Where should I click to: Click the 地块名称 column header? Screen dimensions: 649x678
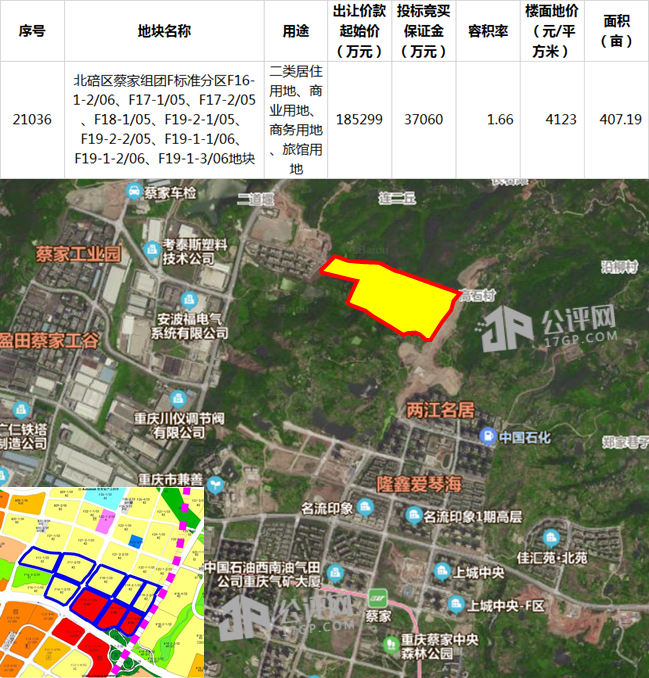tap(164, 31)
